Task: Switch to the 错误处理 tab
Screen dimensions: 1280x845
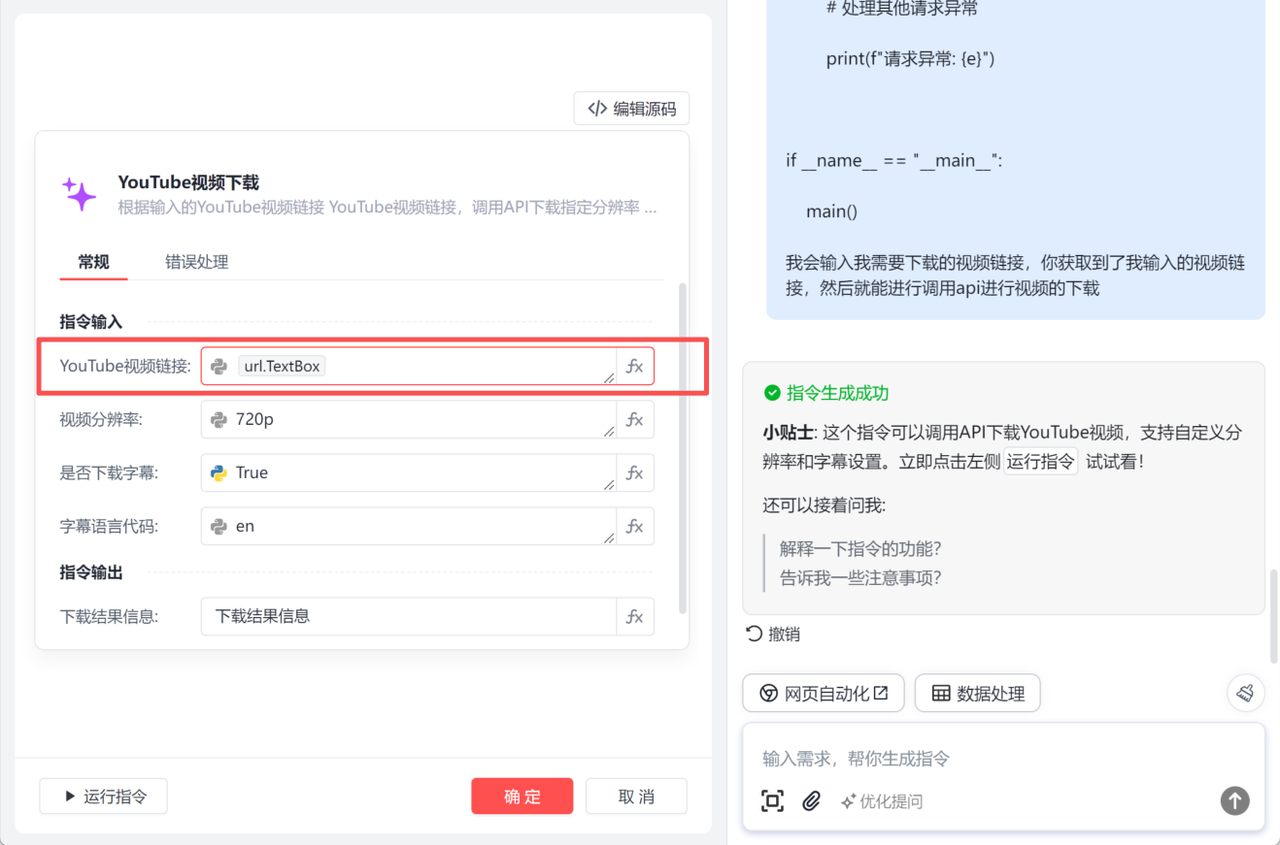Action: 197,262
